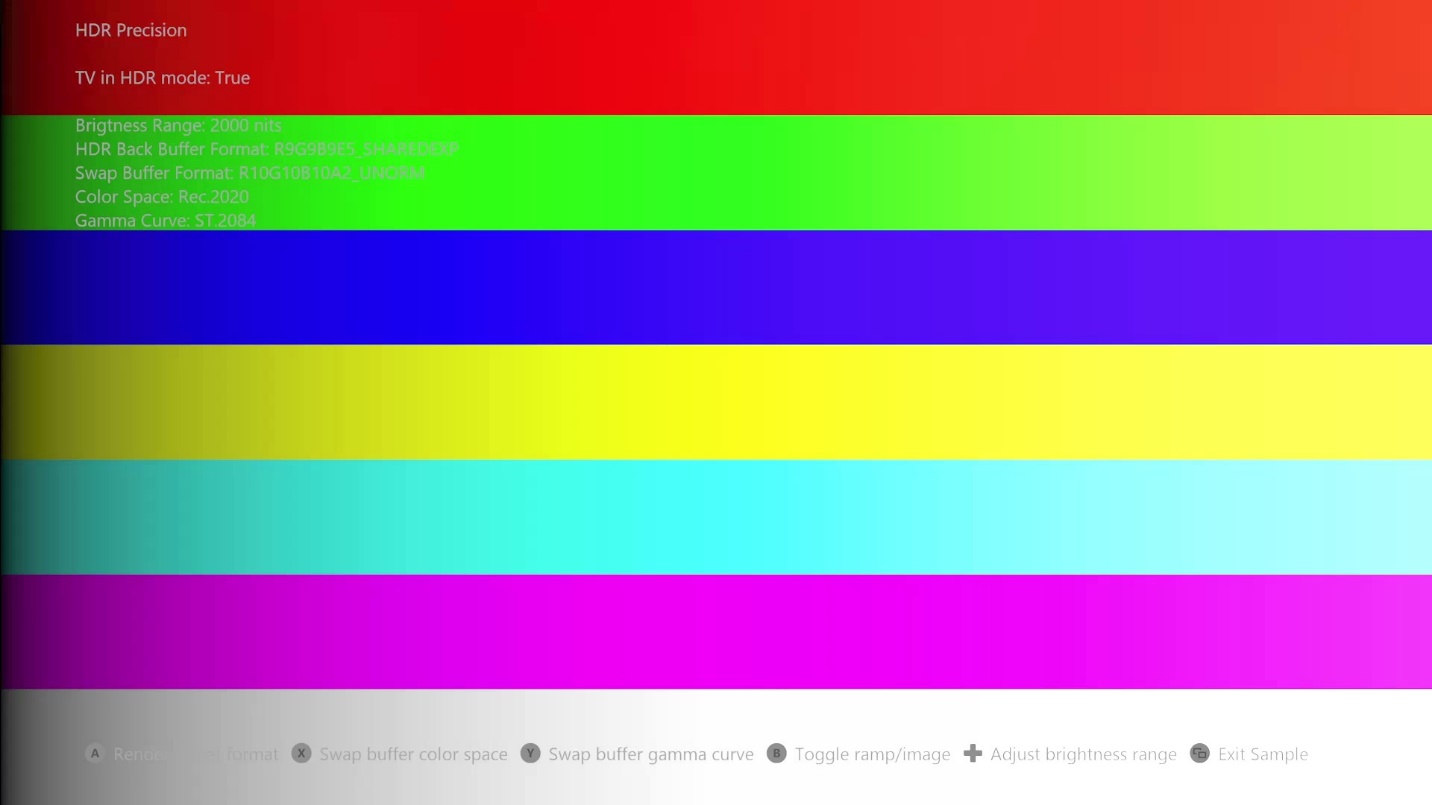Select the render target format label

point(196,754)
